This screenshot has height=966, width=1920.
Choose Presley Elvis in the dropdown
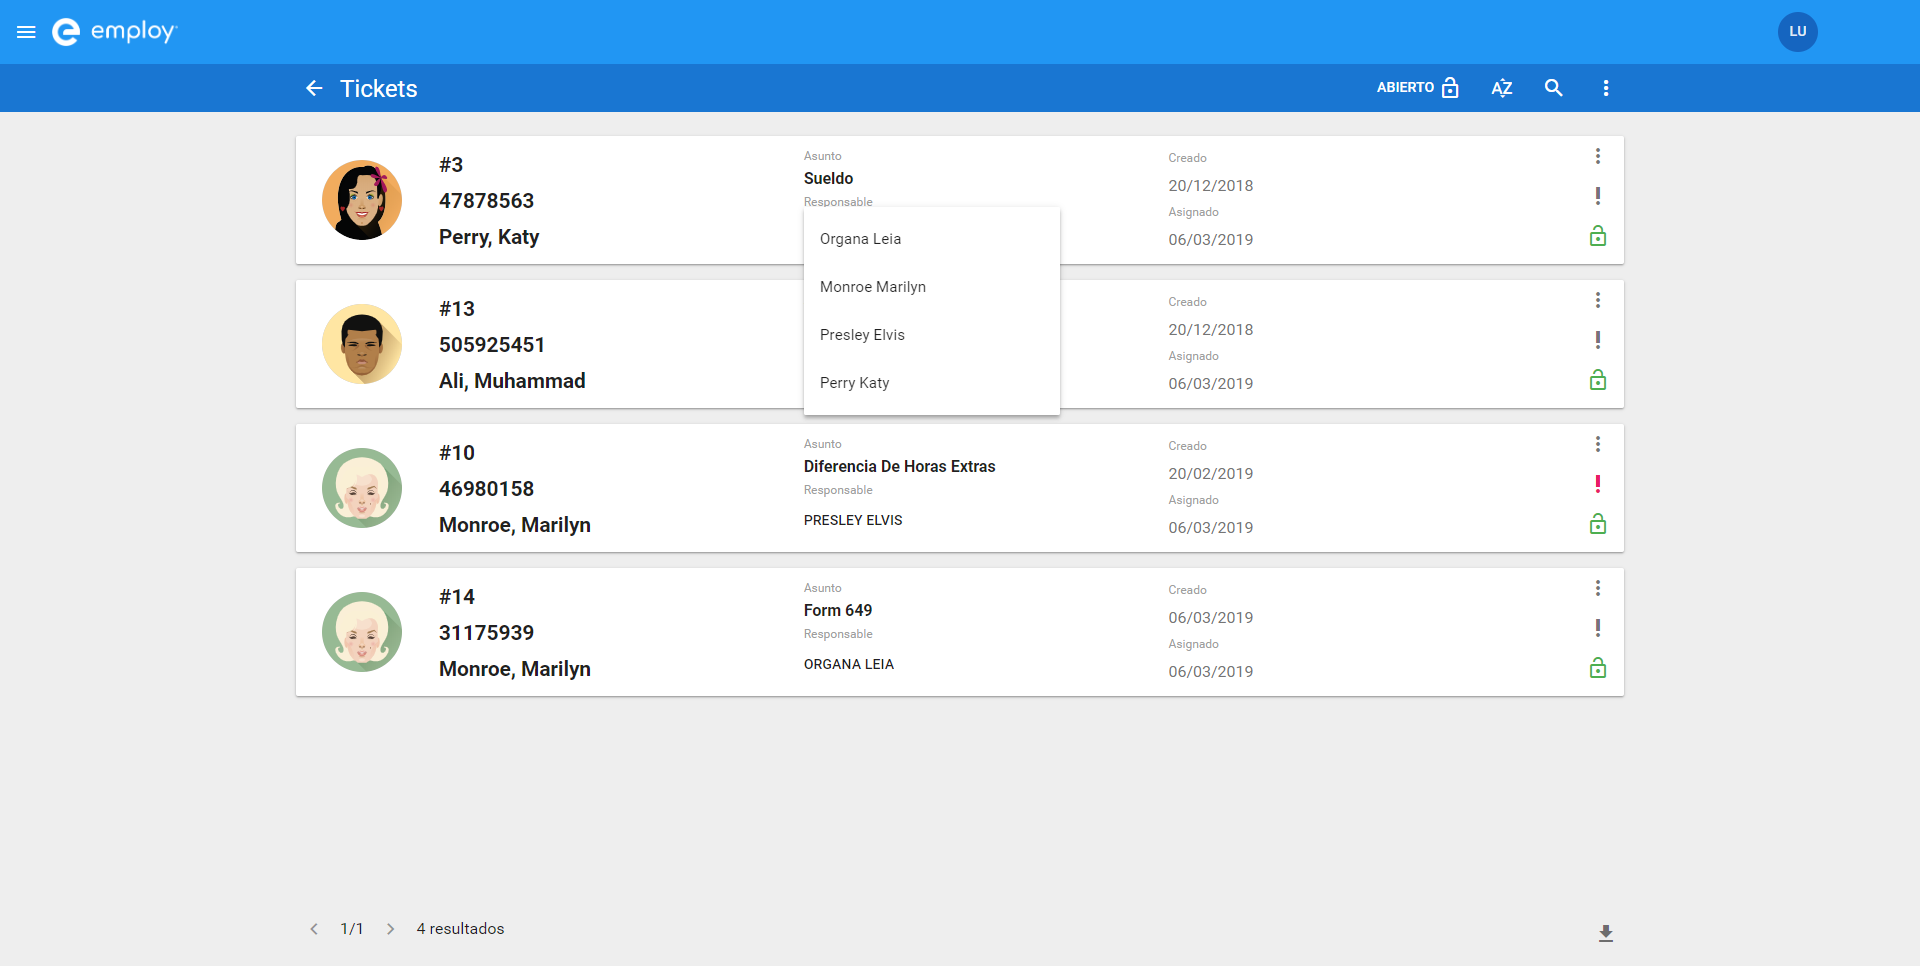click(931, 335)
